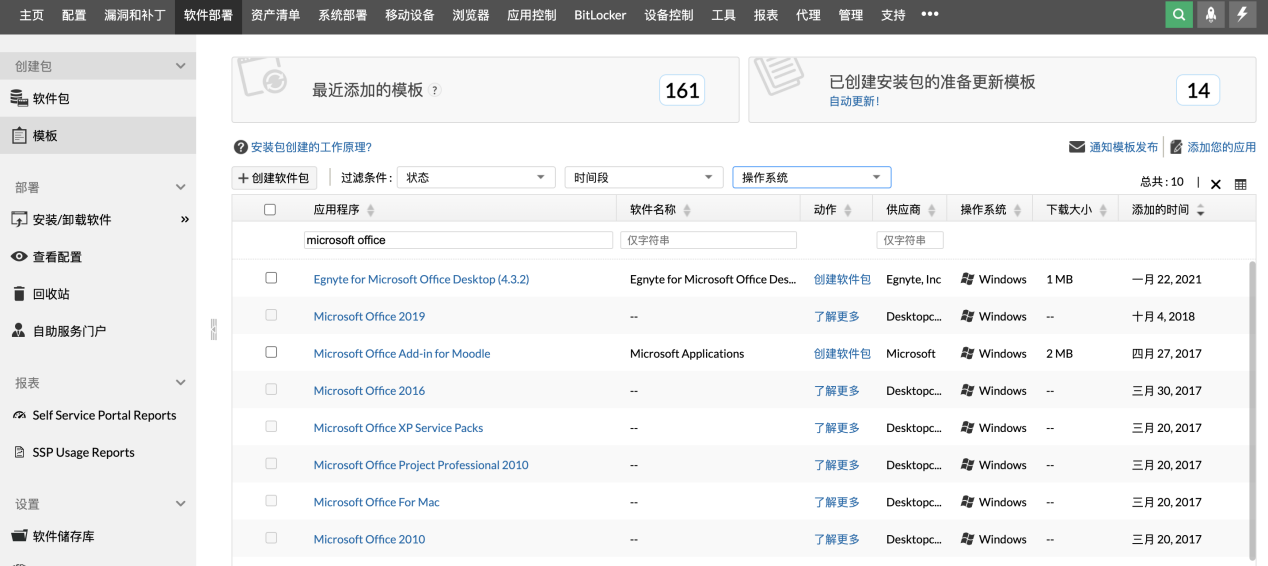Sort by 操作系统 column arrows
Screen dimensions: 1268x566
pos(1018,210)
